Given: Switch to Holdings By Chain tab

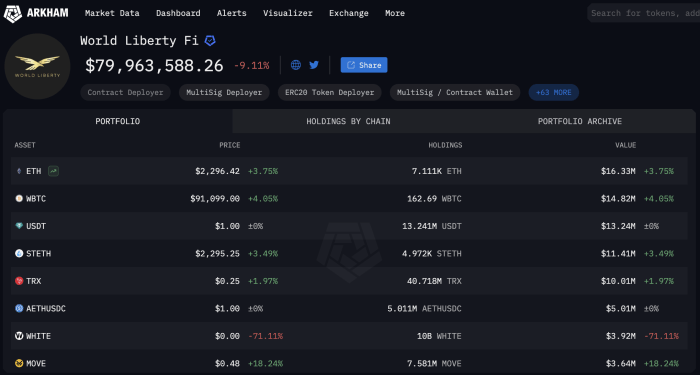Looking at the screenshot, I should pos(348,121).
